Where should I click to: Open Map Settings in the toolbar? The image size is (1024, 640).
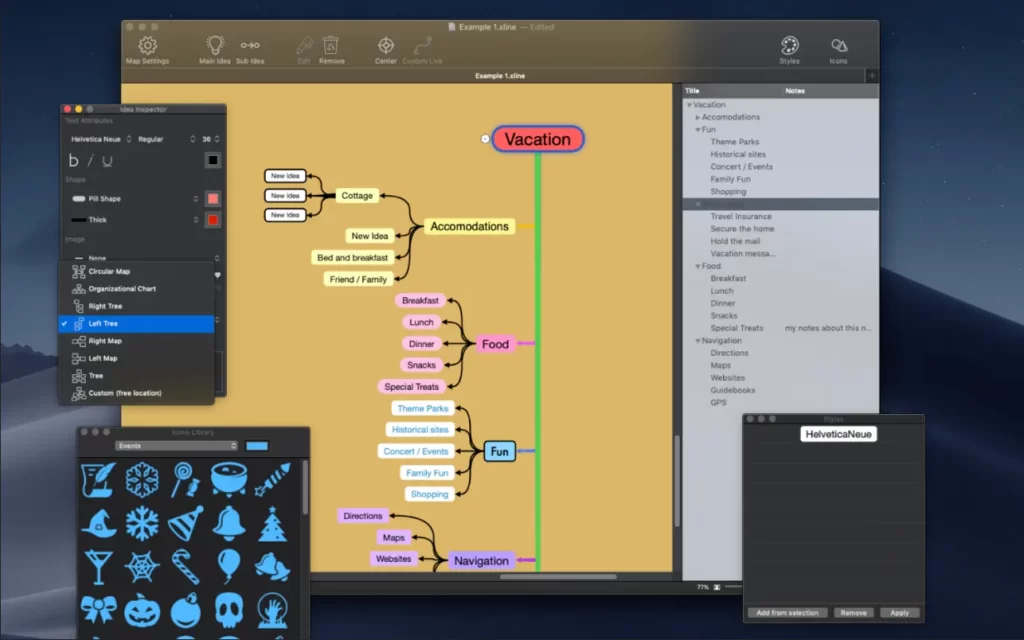pyautogui.click(x=146, y=47)
